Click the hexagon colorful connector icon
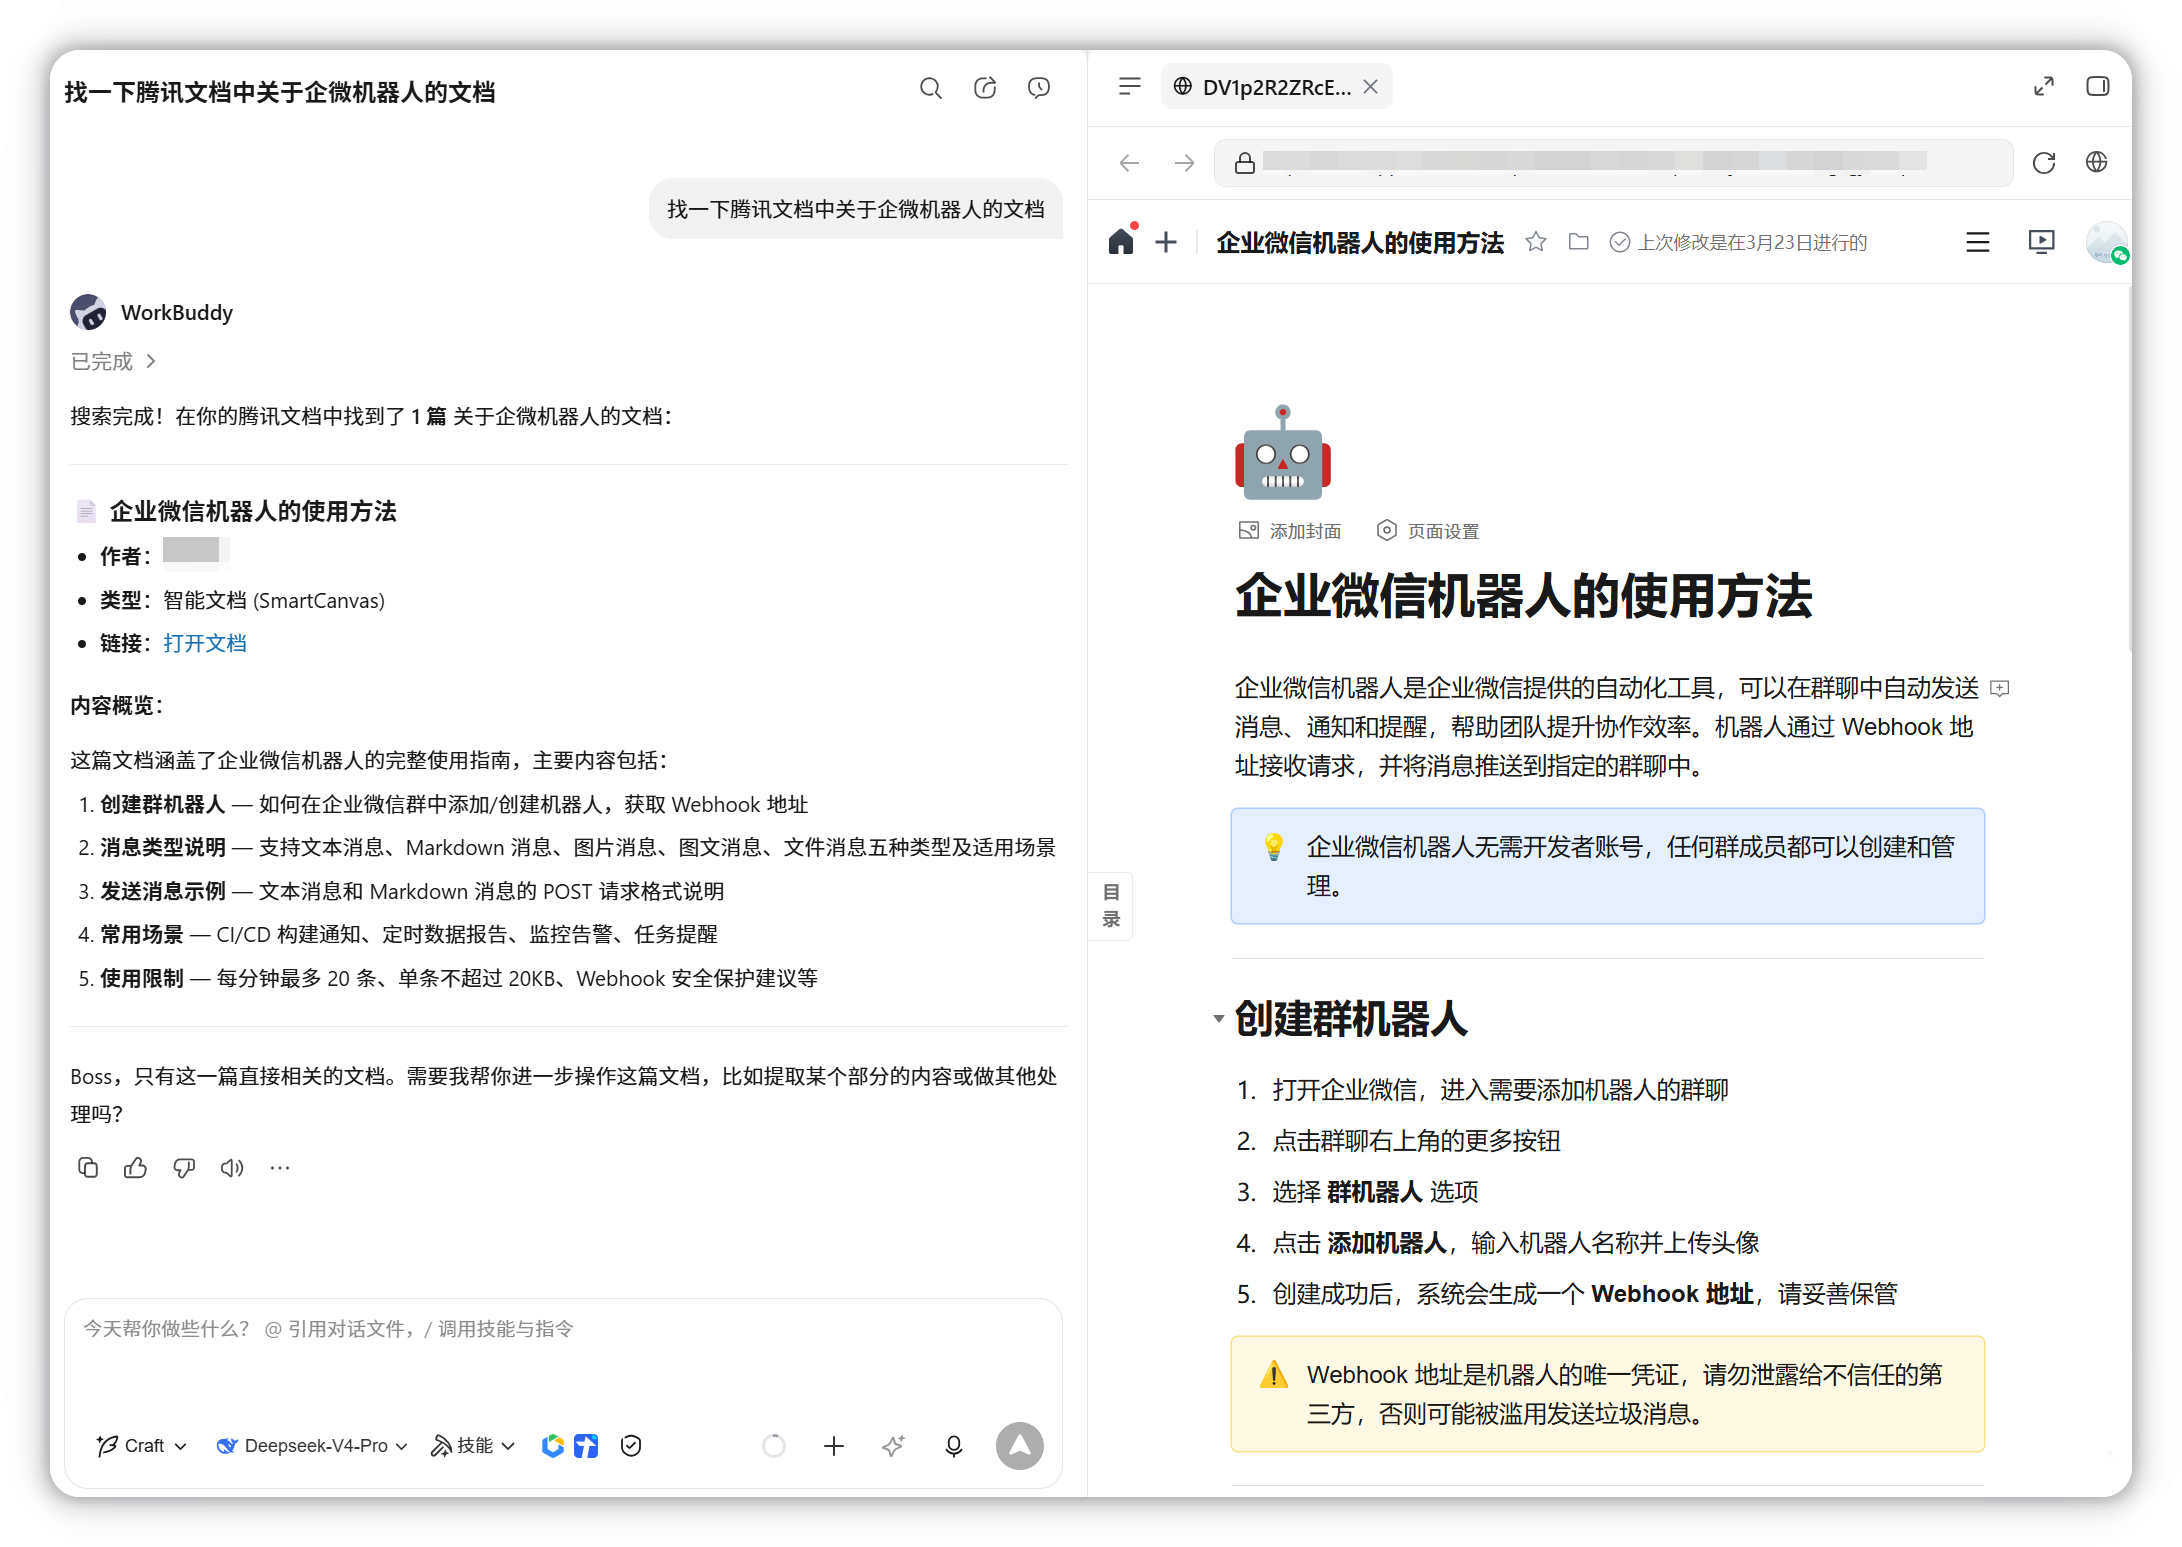Viewport: 2182px width, 1547px height. tap(553, 1446)
